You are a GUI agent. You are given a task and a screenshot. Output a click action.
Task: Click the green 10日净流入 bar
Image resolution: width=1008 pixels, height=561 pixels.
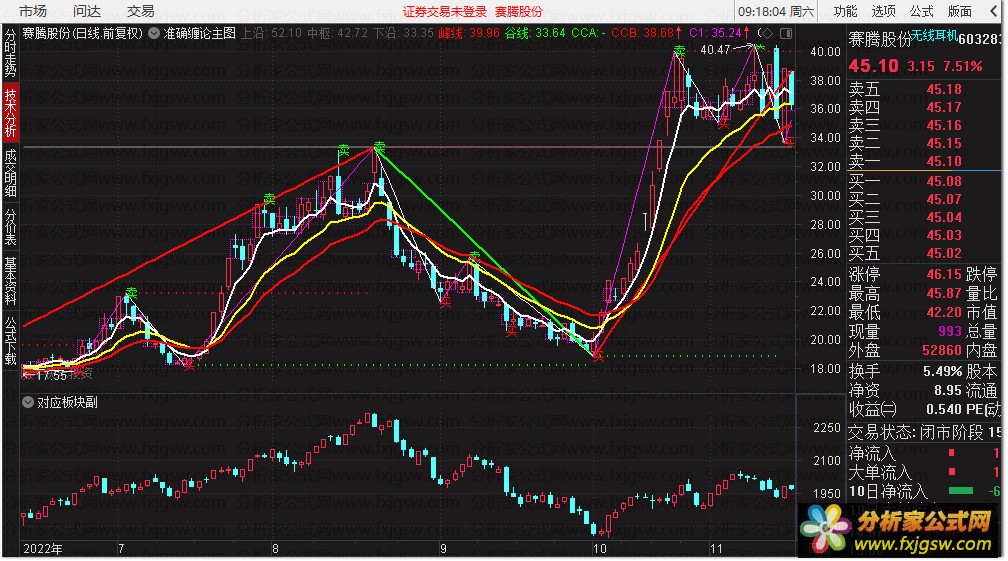(x=960, y=491)
